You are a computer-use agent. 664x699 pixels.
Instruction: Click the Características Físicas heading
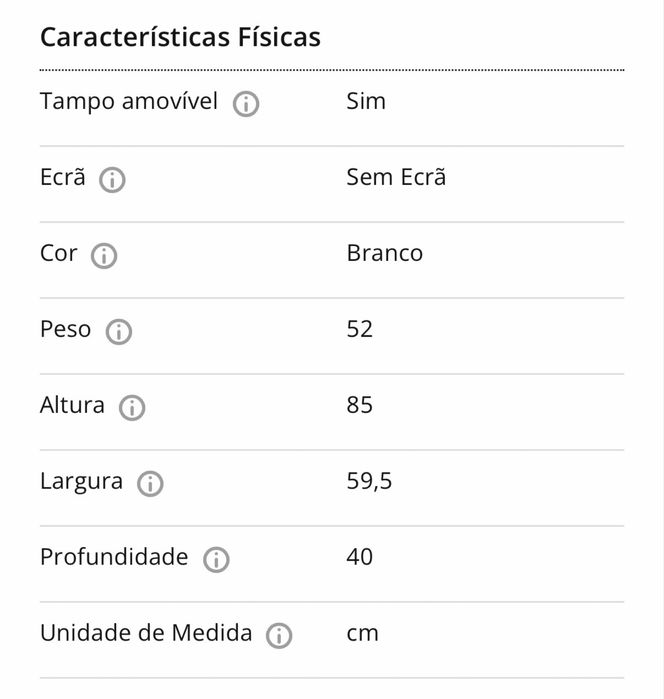tap(180, 38)
